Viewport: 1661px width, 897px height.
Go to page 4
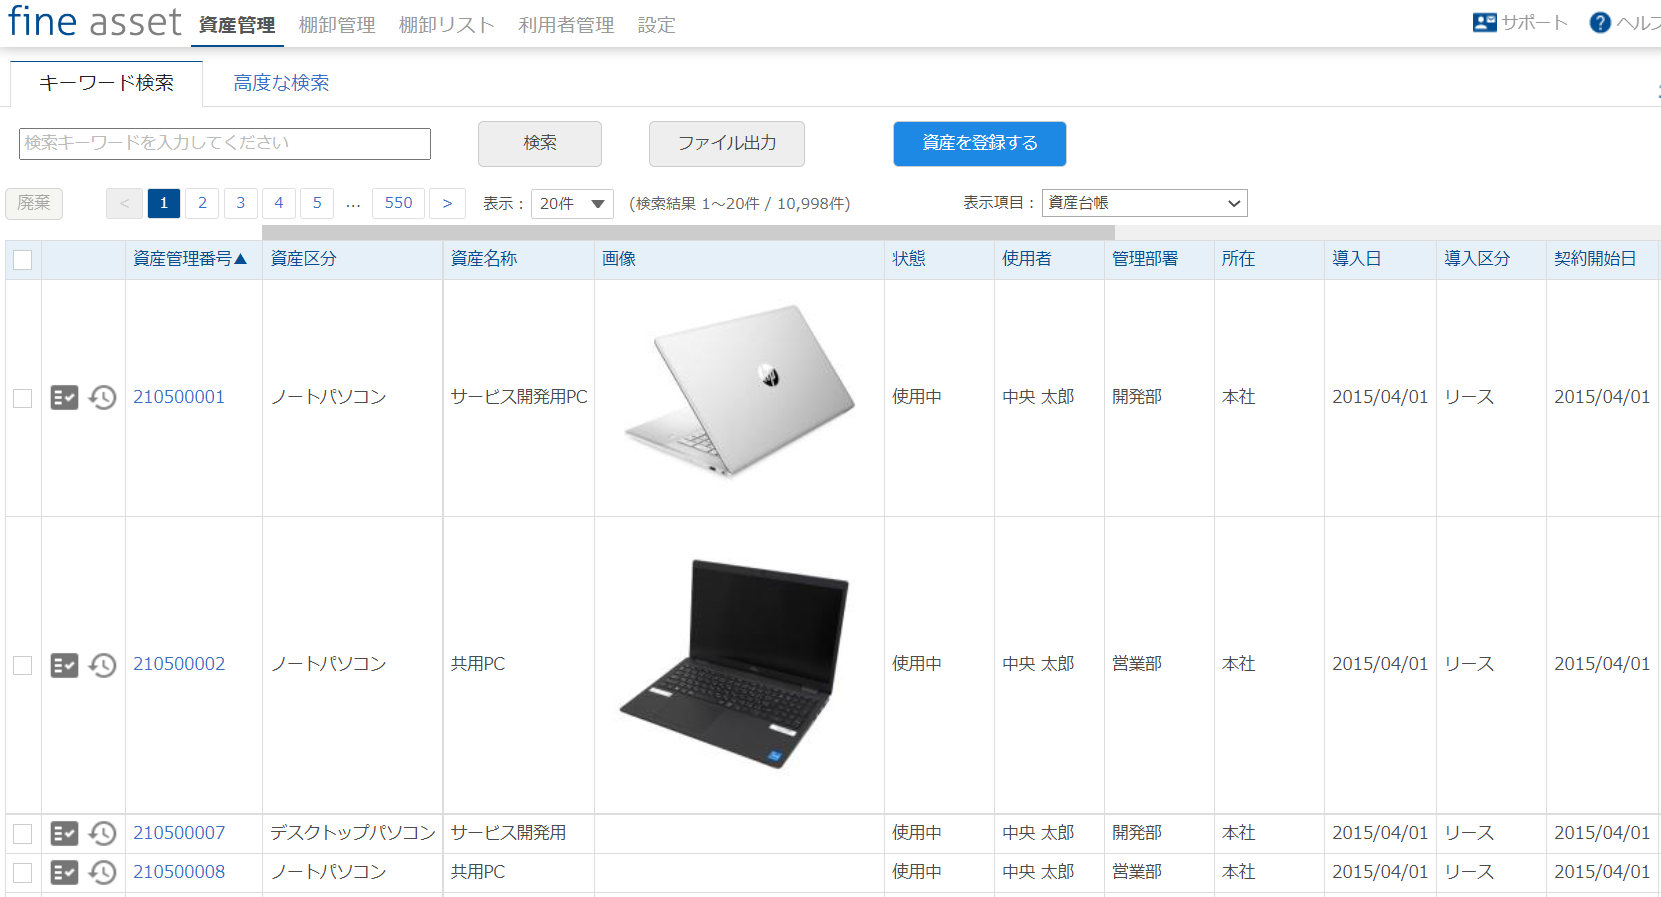point(279,203)
